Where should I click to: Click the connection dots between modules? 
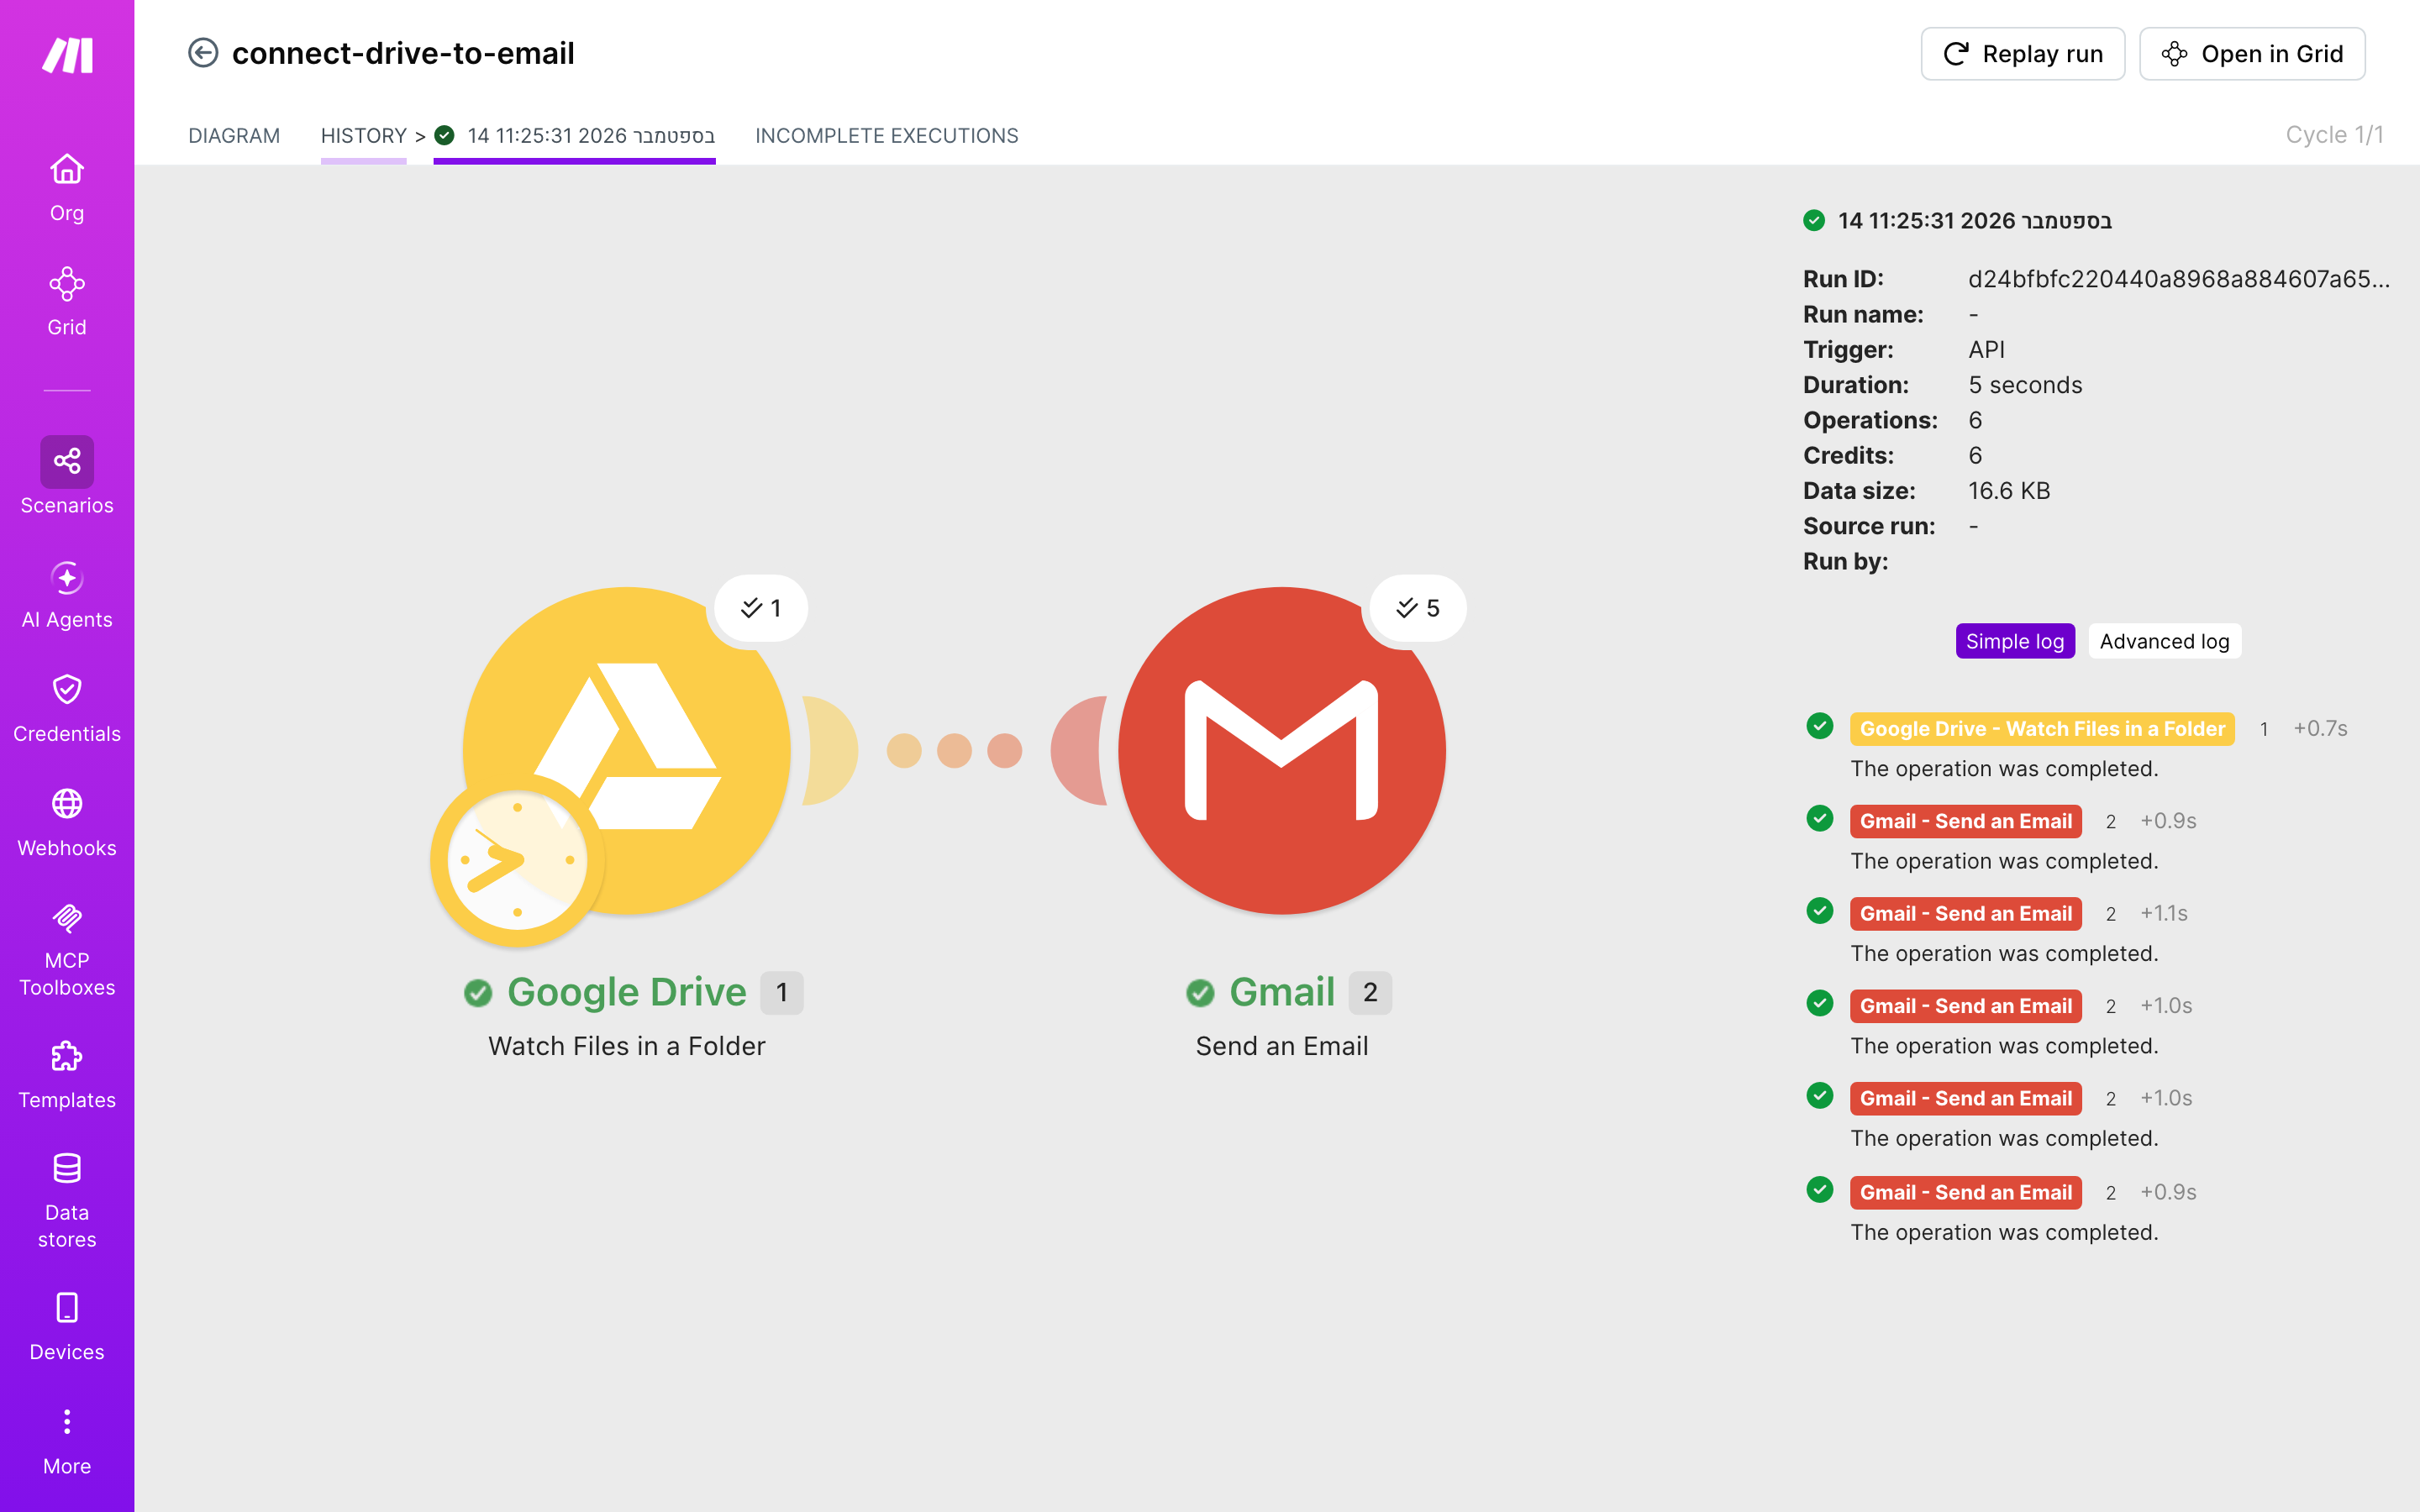point(954,750)
